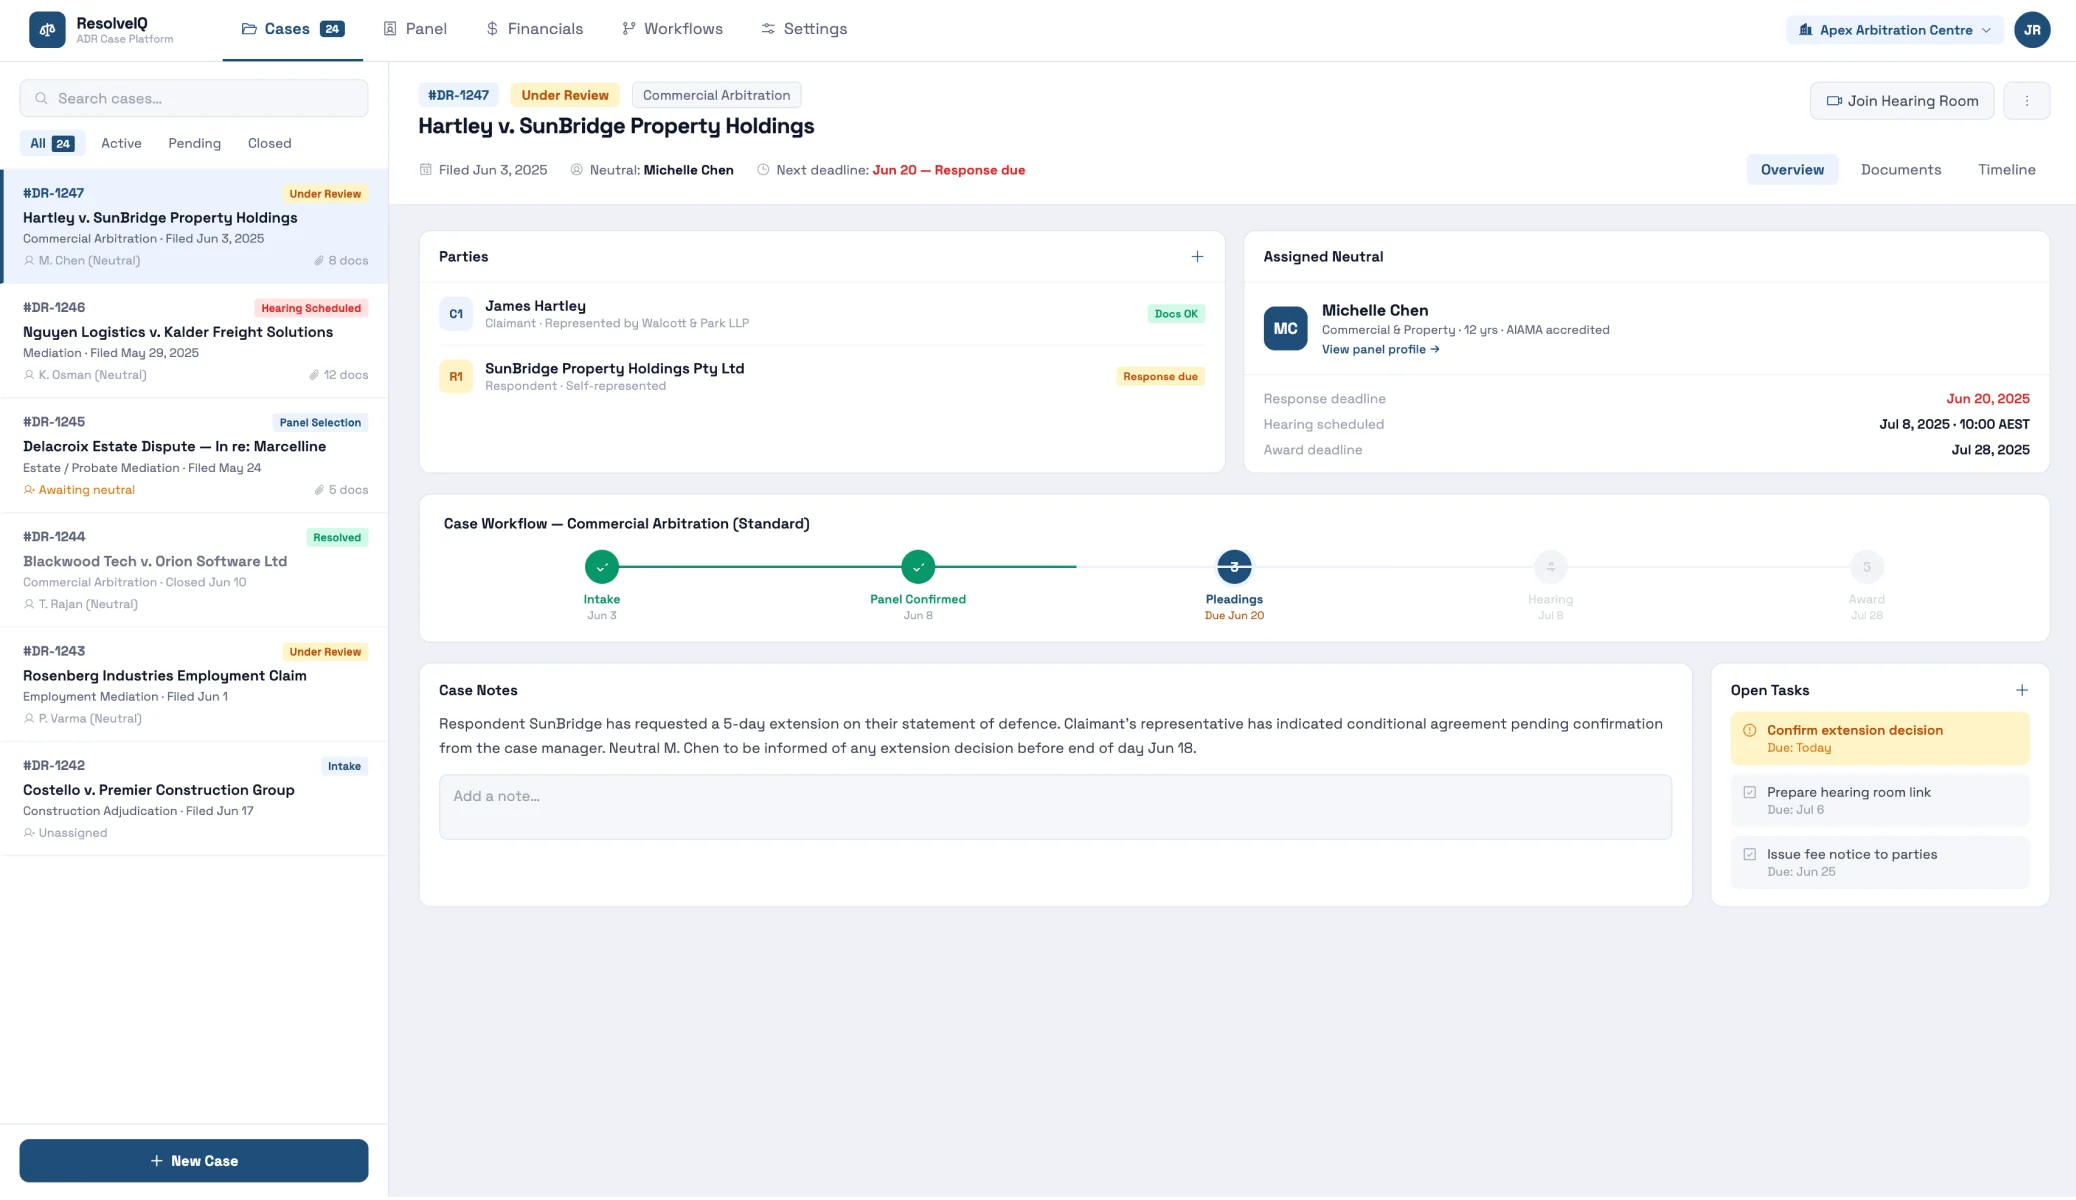Filter cases by All
The width and height of the screenshot is (2076, 1200).
[52, 144]
